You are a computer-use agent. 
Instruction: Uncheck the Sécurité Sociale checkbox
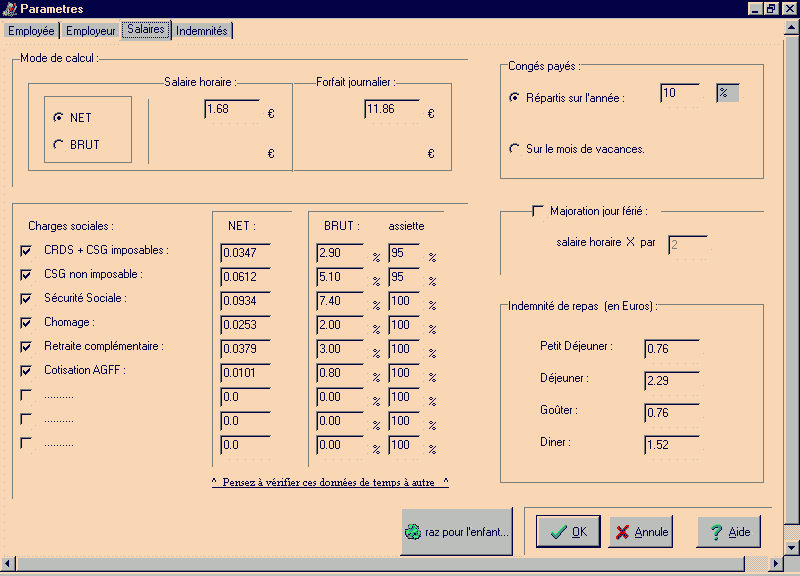pyautogui.click(x=26, y=298)
